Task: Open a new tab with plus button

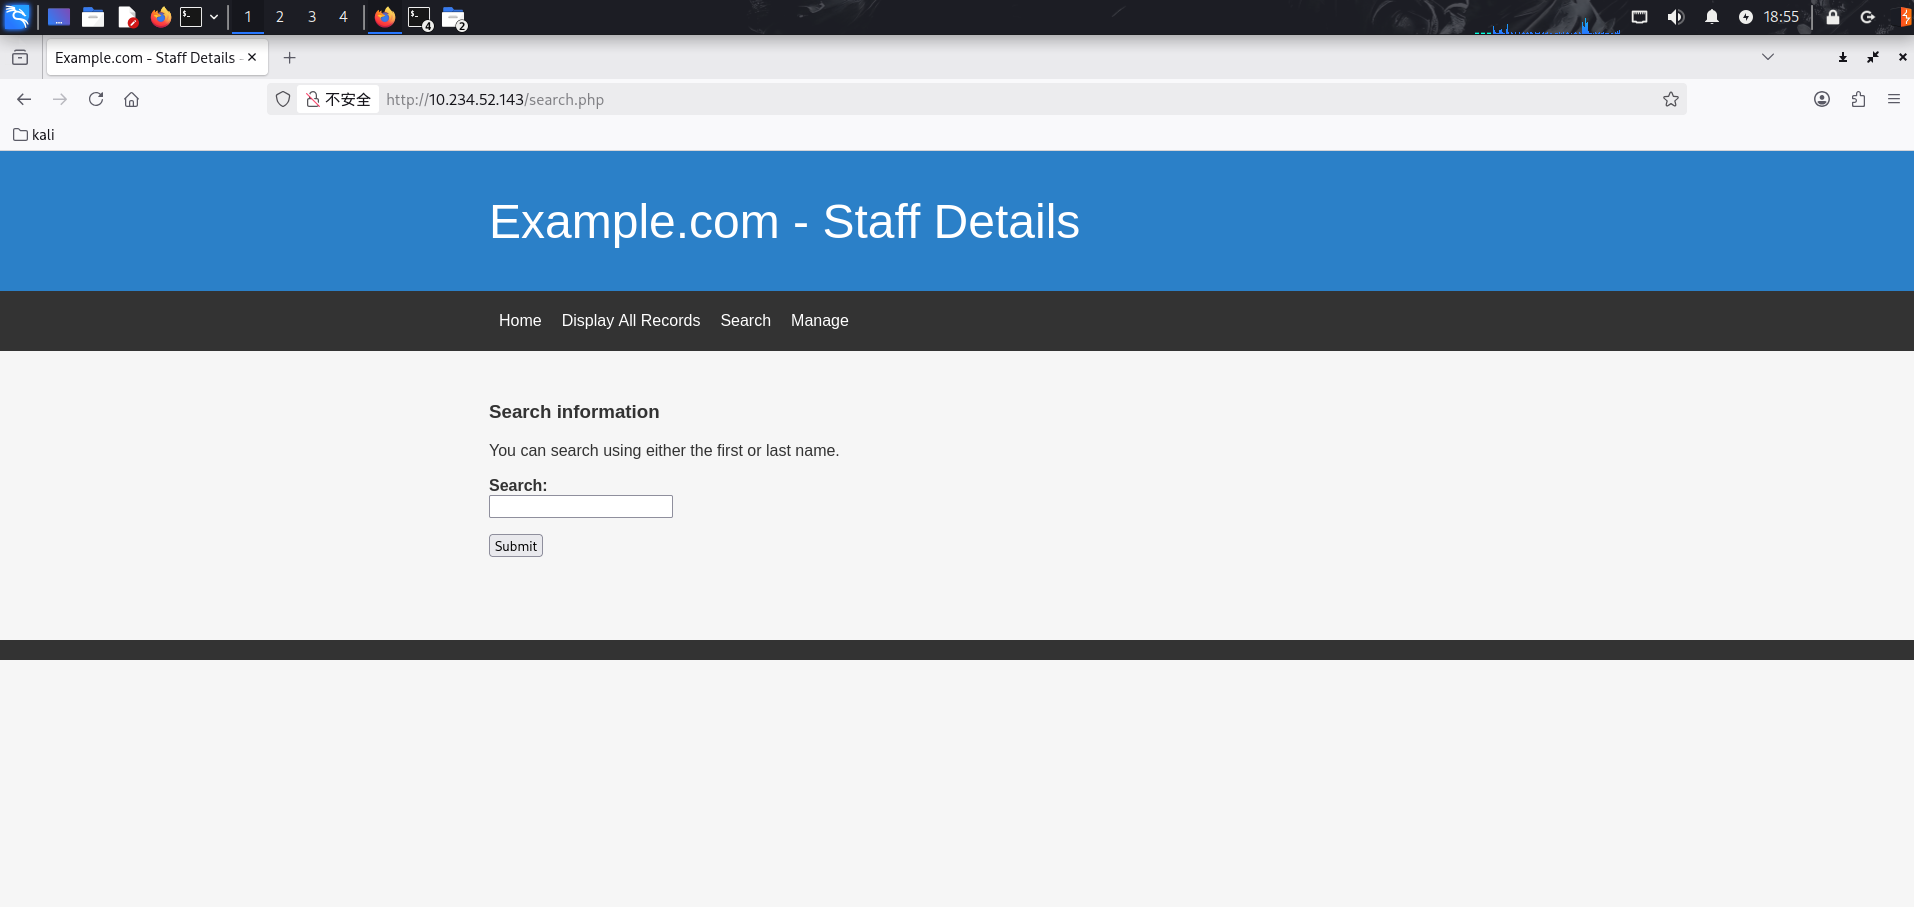Action: [x=289, y=58]
